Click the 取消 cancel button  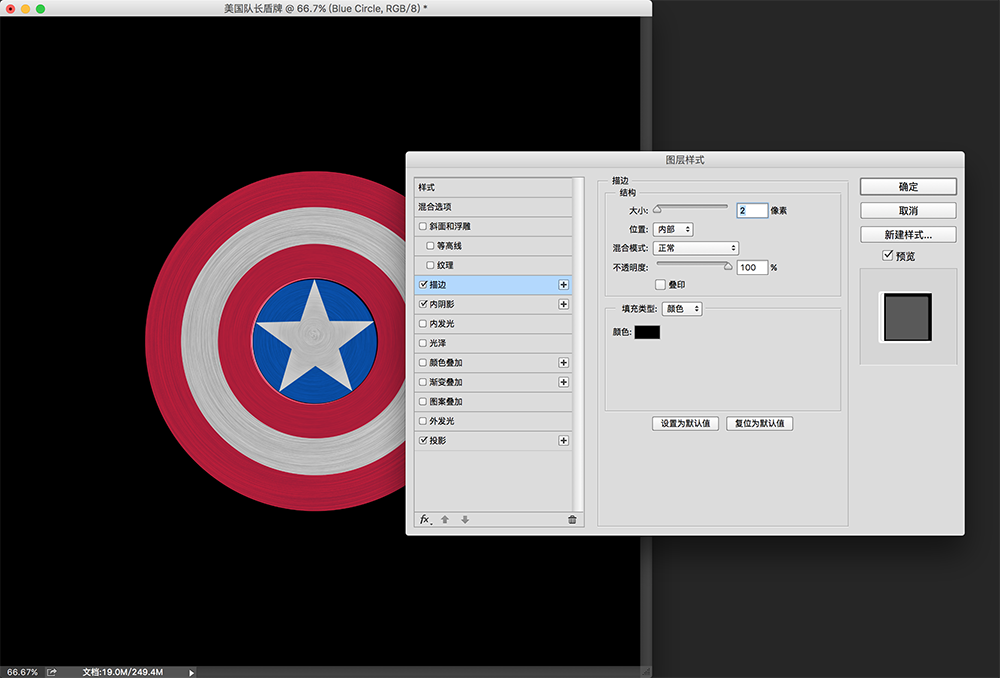point(908,210)
